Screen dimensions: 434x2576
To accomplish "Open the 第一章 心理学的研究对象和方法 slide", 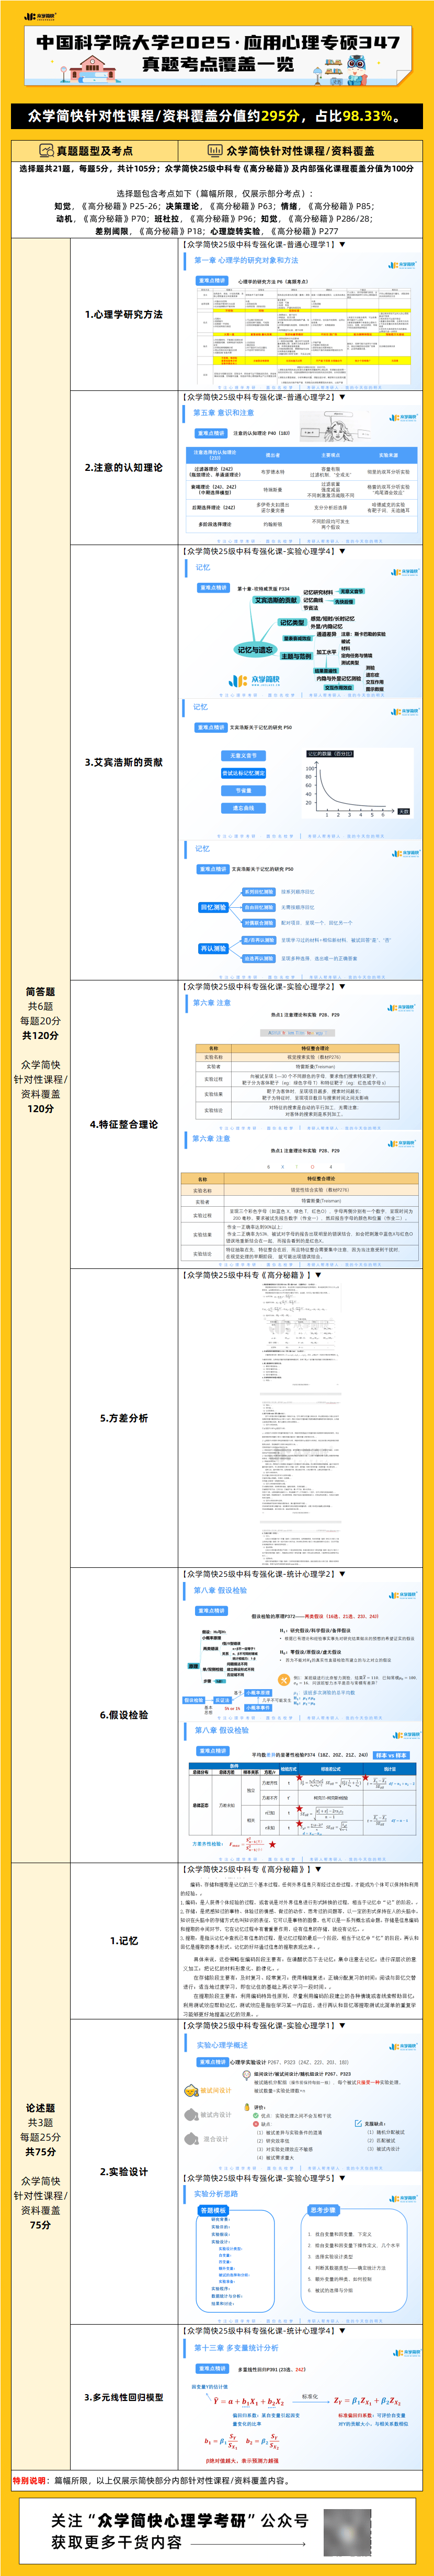I will tap(301, 320).
